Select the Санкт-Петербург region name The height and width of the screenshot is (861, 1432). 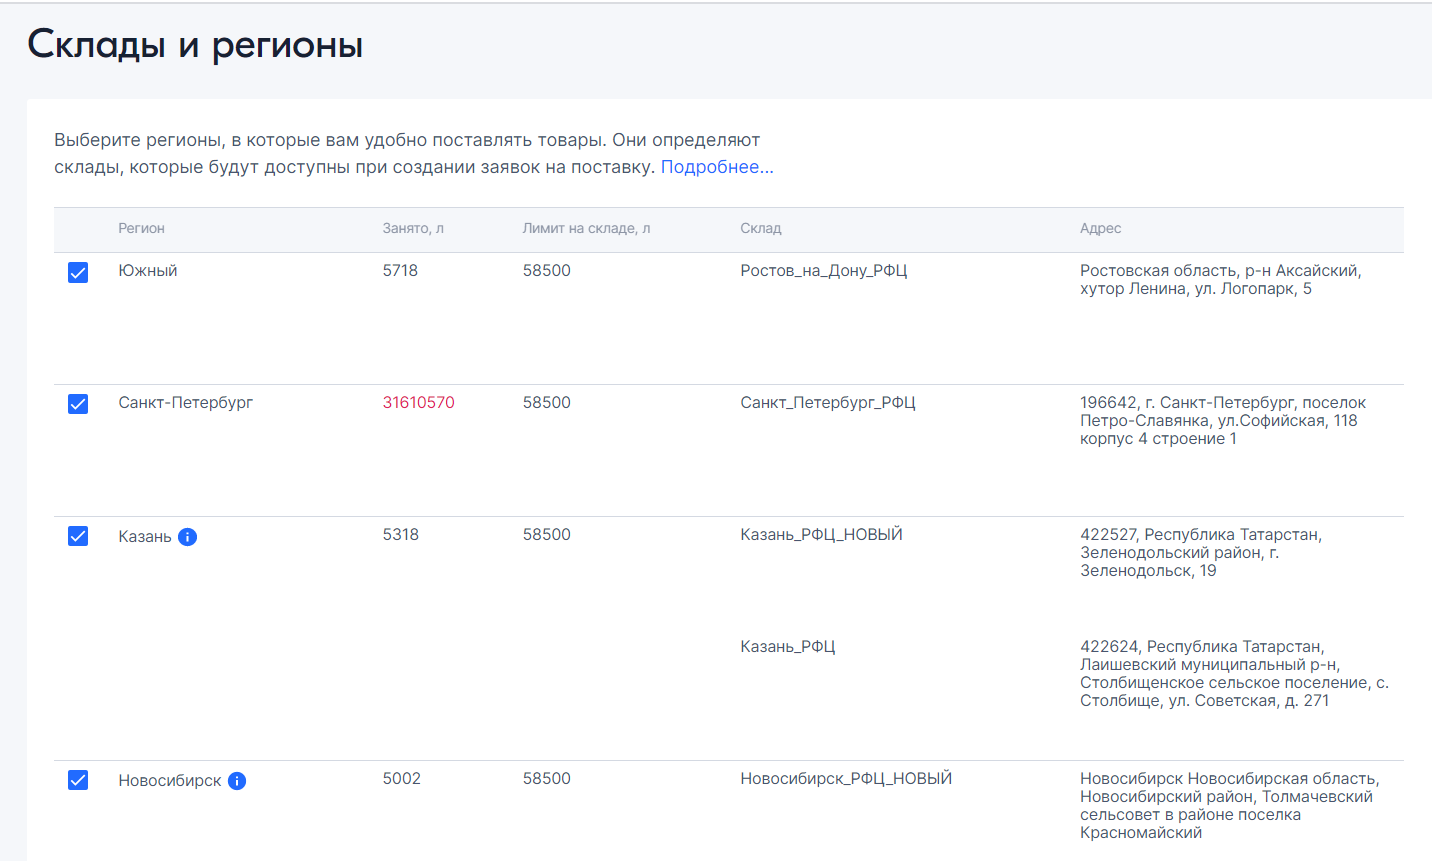pyautogui.click(x=186, y=403)
